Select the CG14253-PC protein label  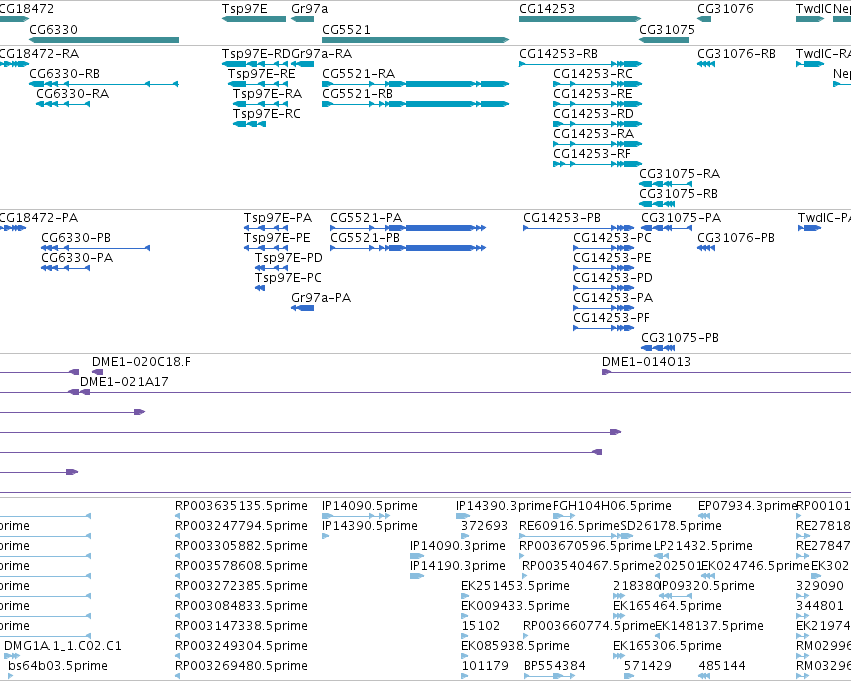[x=612, y=238]
